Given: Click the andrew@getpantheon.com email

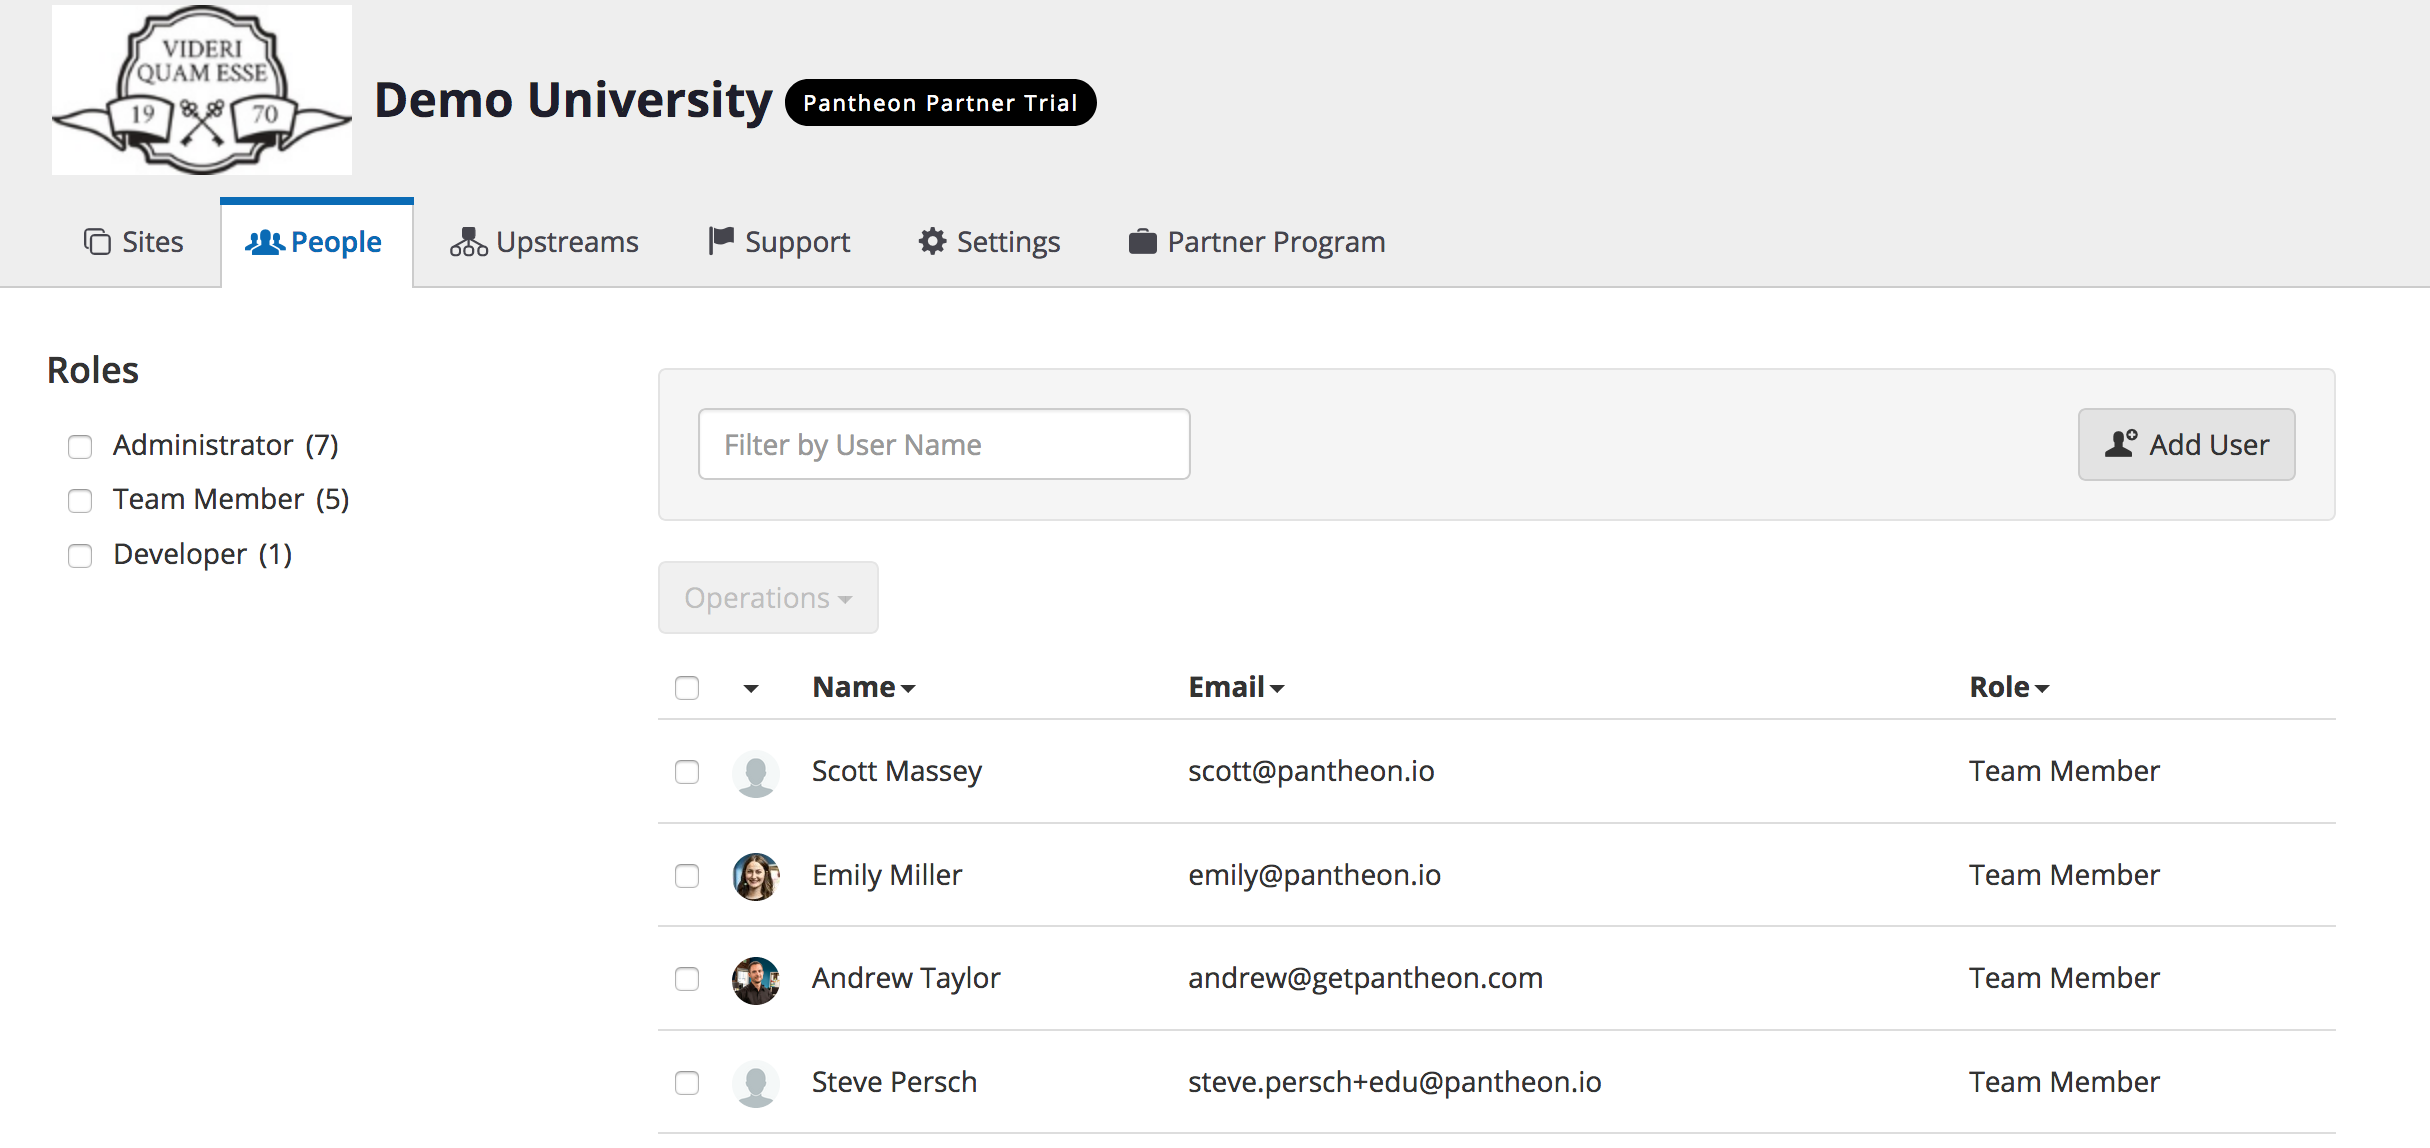Looking at the screenshot, I should 1365,978.
